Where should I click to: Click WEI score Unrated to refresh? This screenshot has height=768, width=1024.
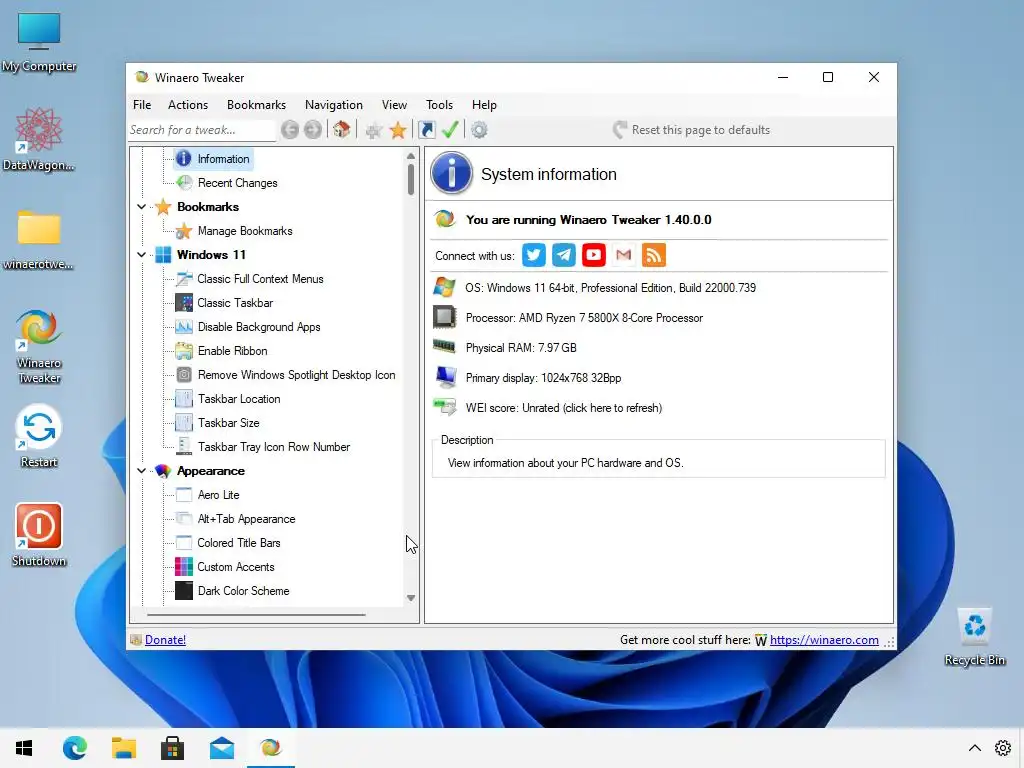[564, 408]
